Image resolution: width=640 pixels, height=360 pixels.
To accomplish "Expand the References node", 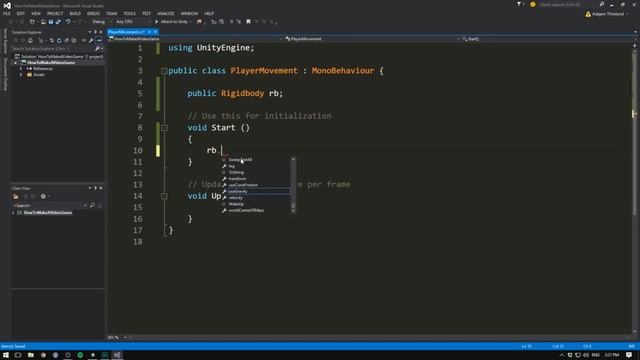I will (21, 69).
